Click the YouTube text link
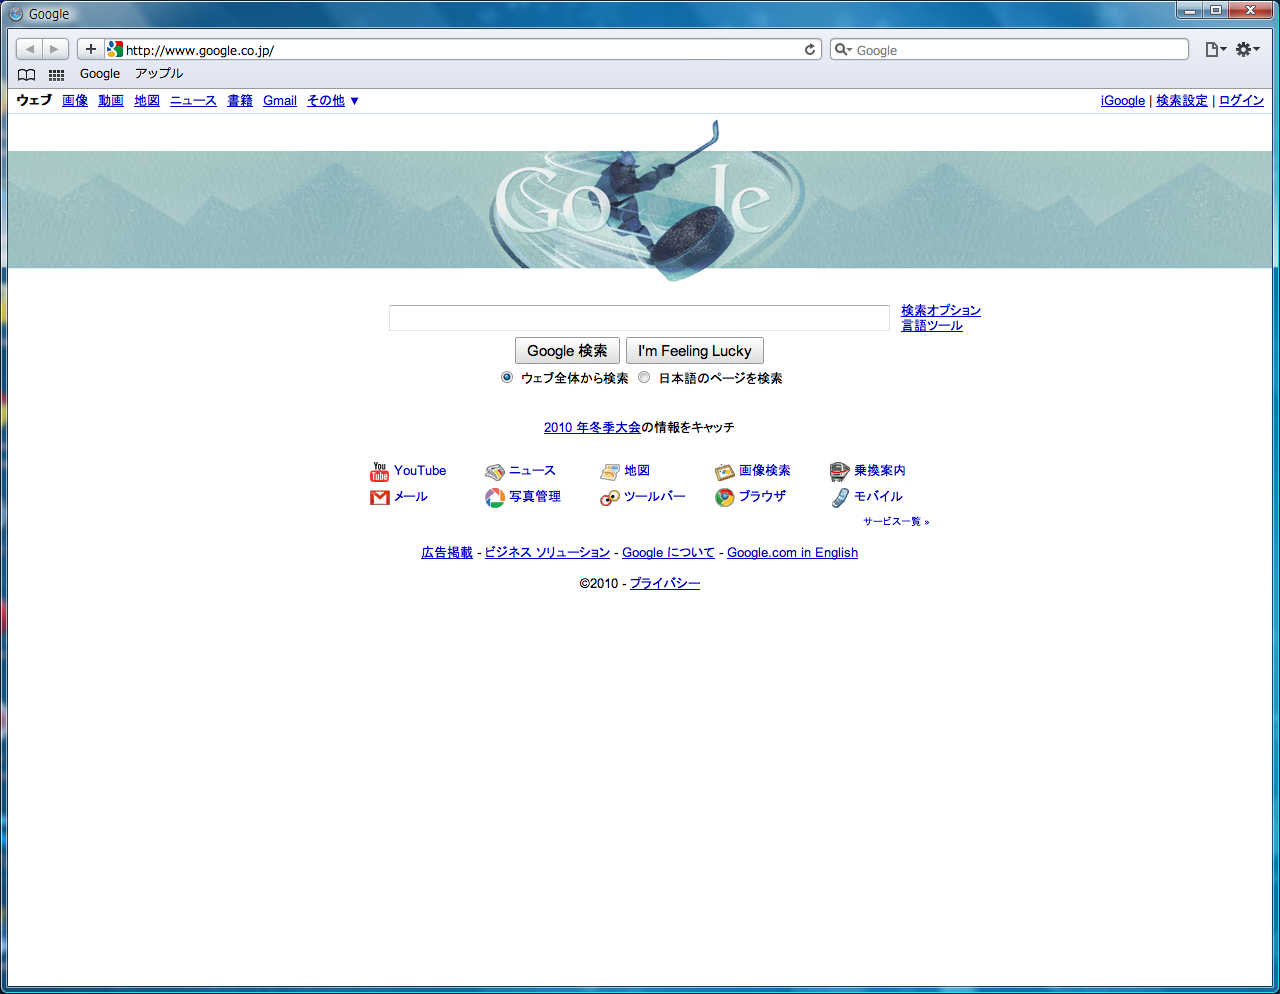 click(420, 471)
